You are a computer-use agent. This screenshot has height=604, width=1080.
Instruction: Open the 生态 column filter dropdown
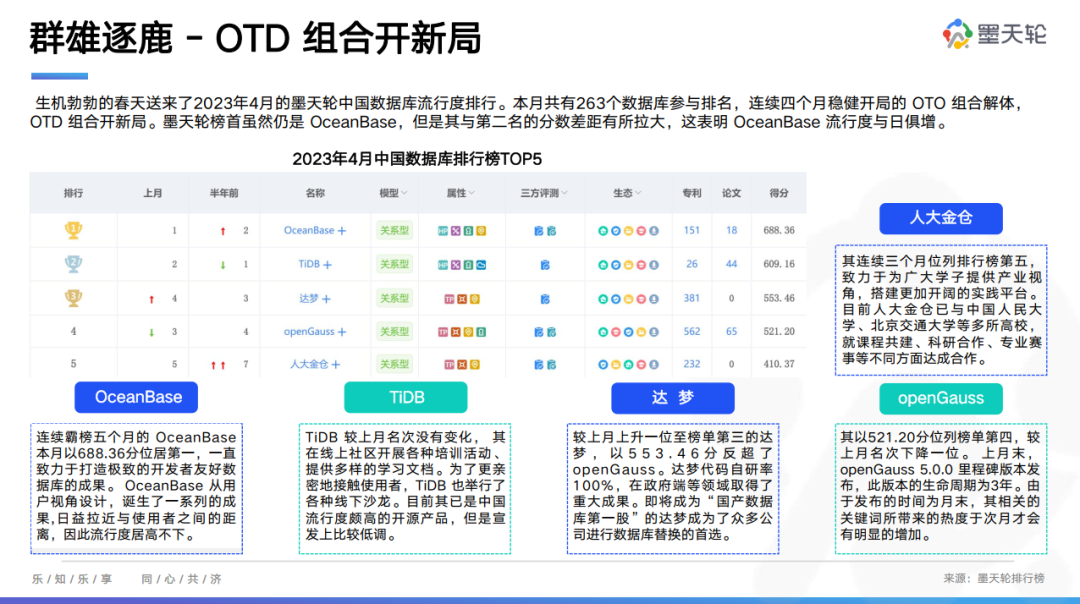638,194
